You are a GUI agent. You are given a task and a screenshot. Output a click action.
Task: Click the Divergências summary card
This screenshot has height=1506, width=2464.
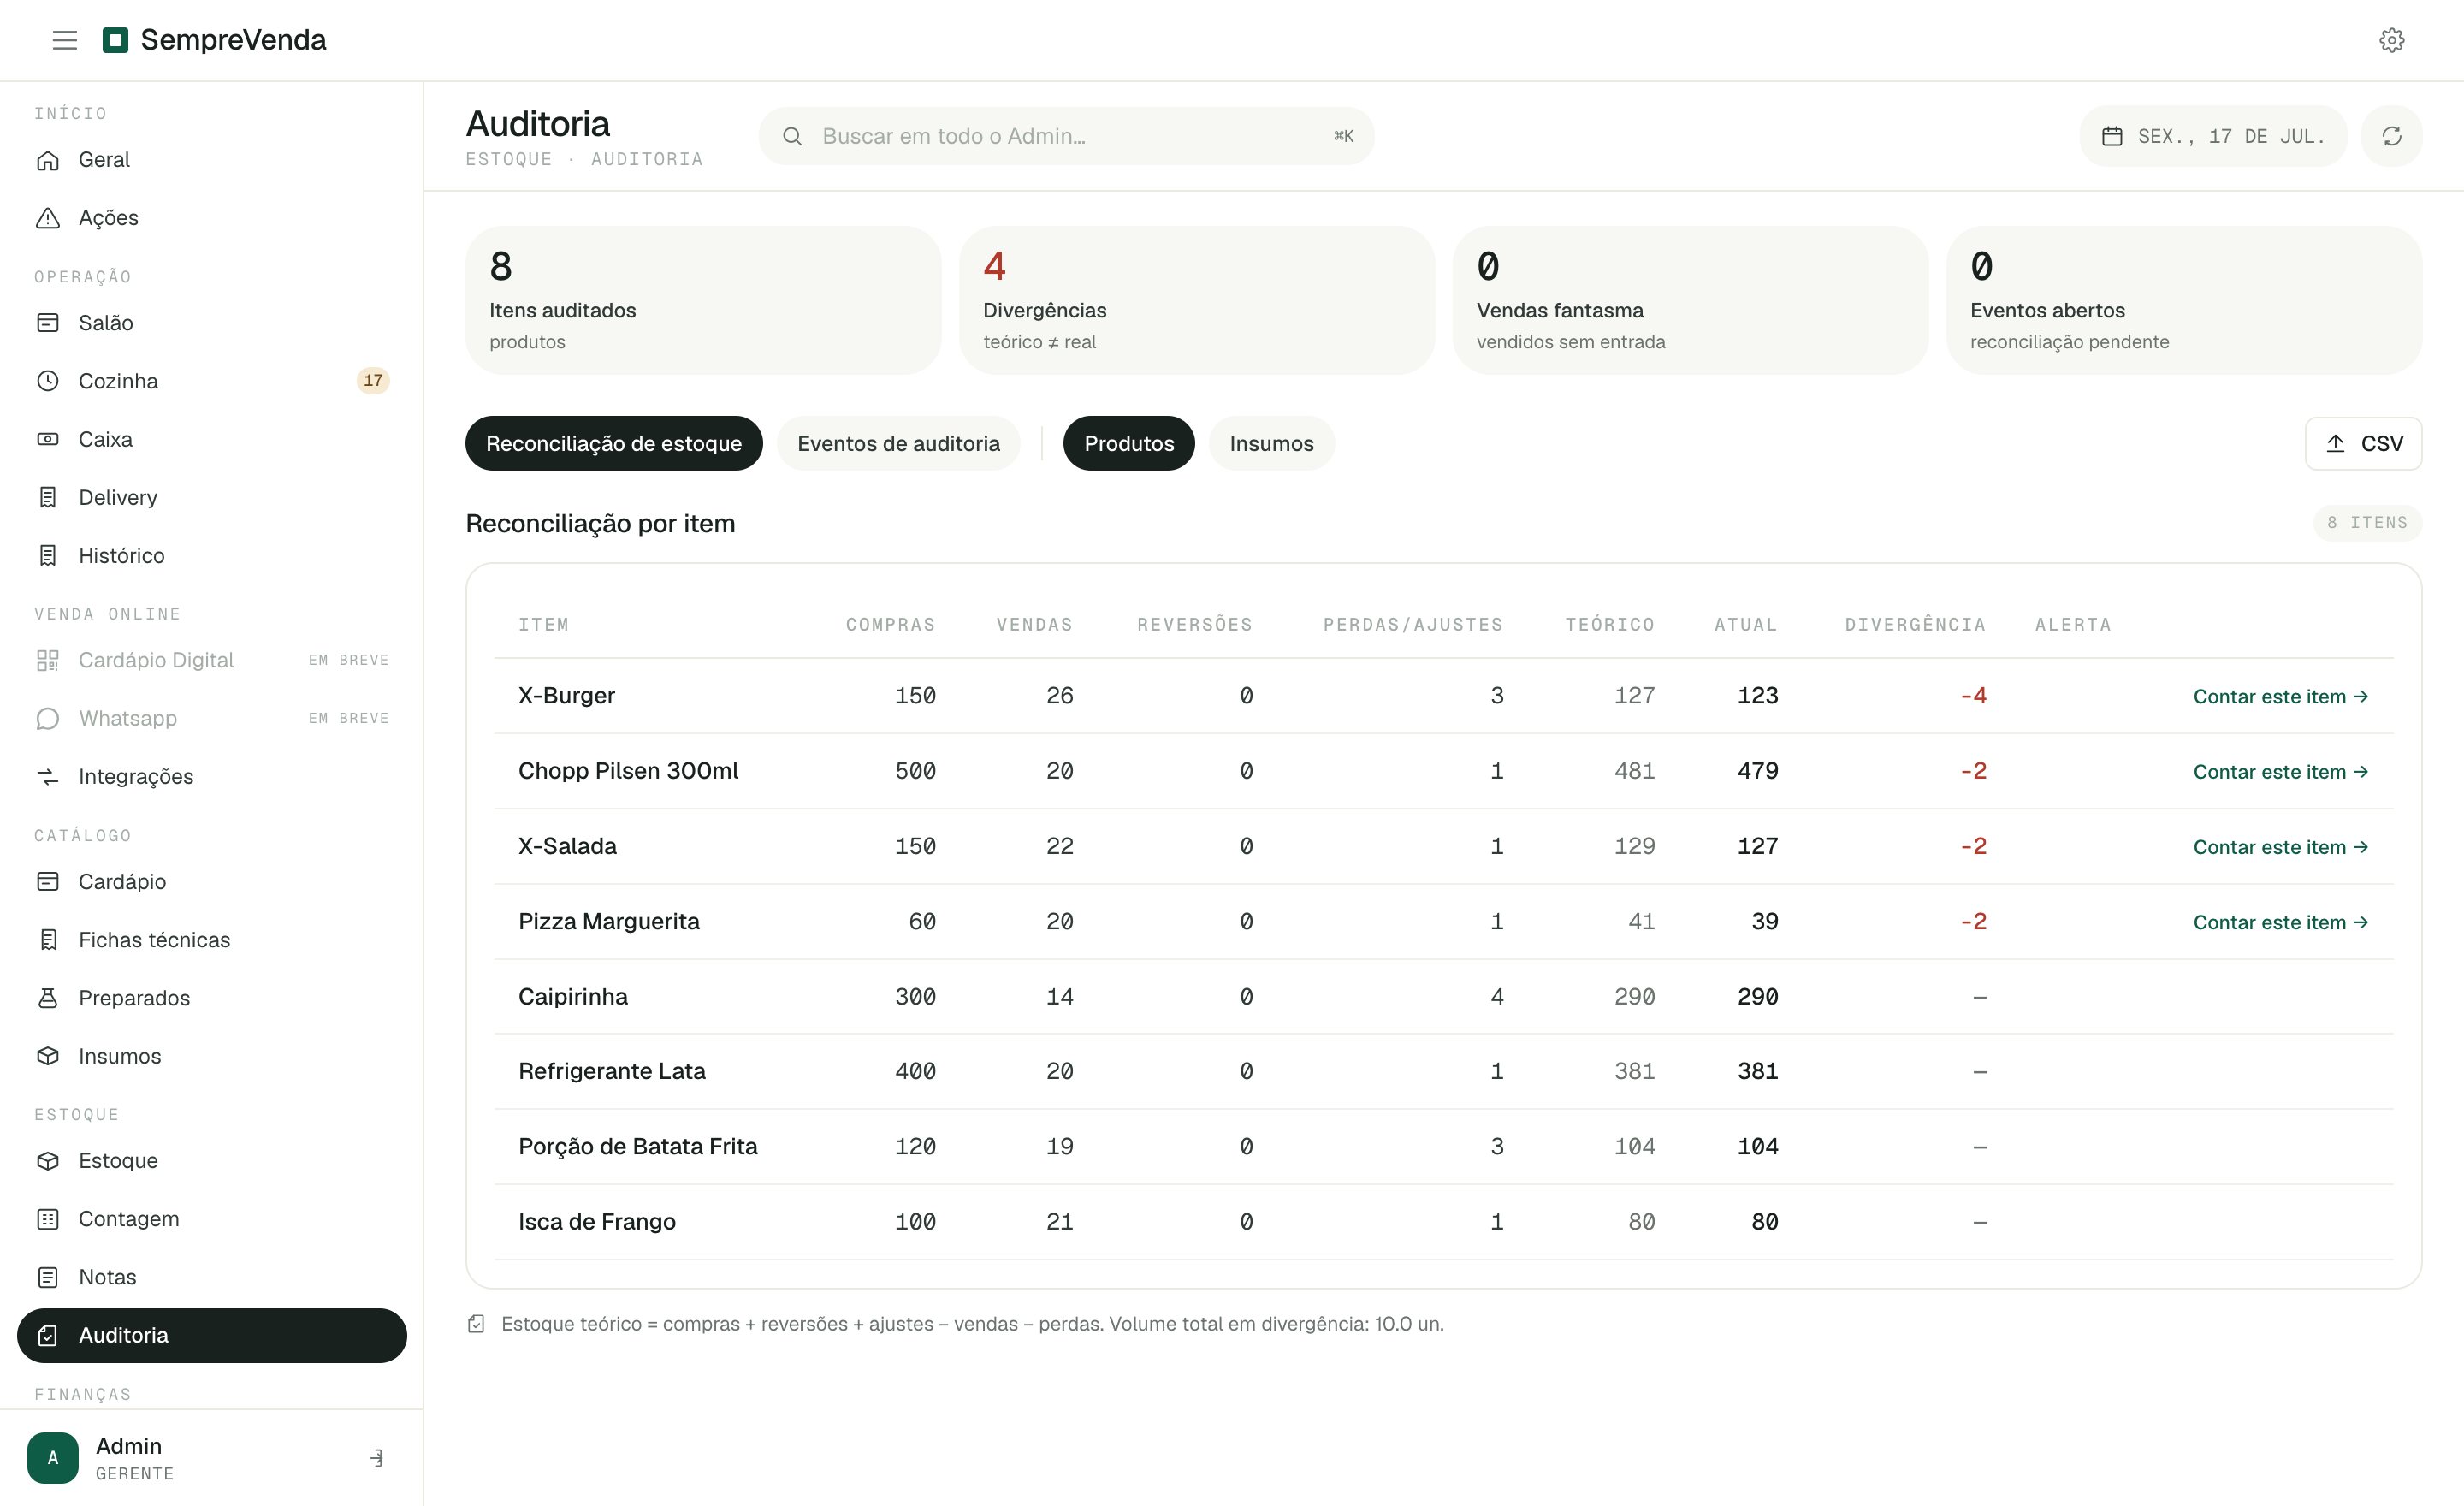[x=1196, y=300]
